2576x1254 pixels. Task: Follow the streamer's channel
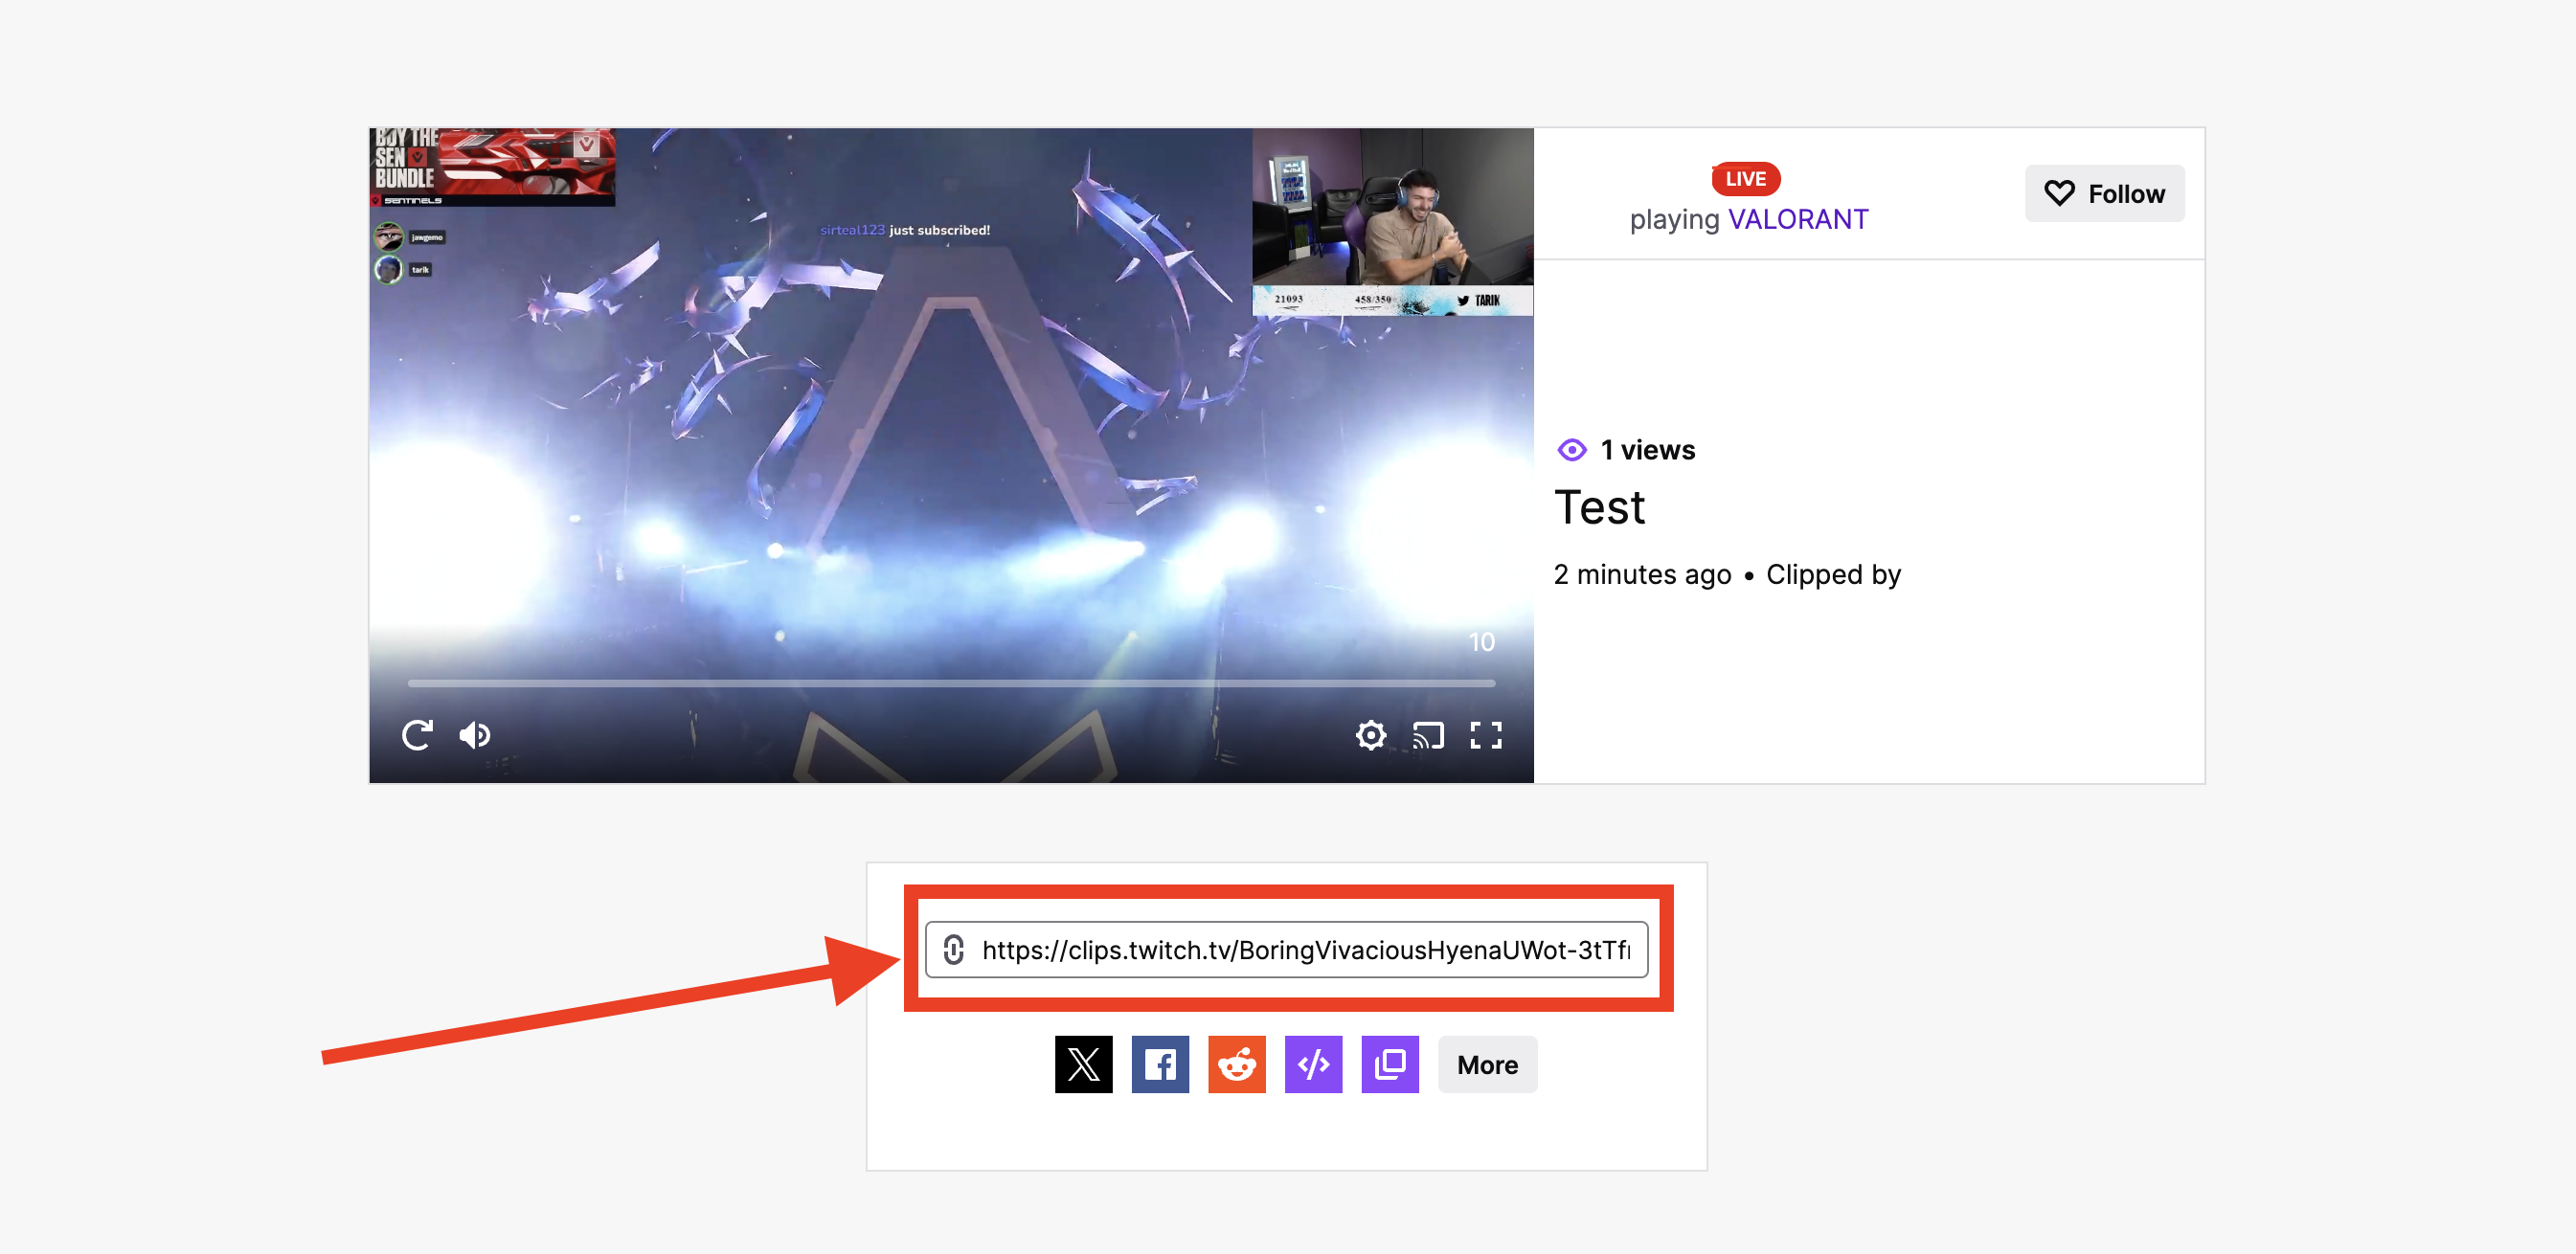[x=2104, y=193]
